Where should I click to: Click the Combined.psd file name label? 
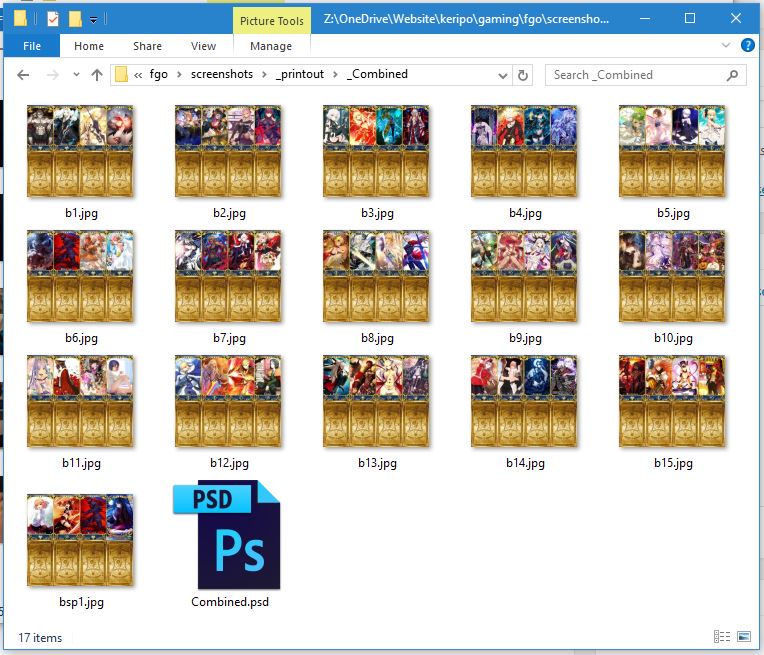tap(230, 602)
